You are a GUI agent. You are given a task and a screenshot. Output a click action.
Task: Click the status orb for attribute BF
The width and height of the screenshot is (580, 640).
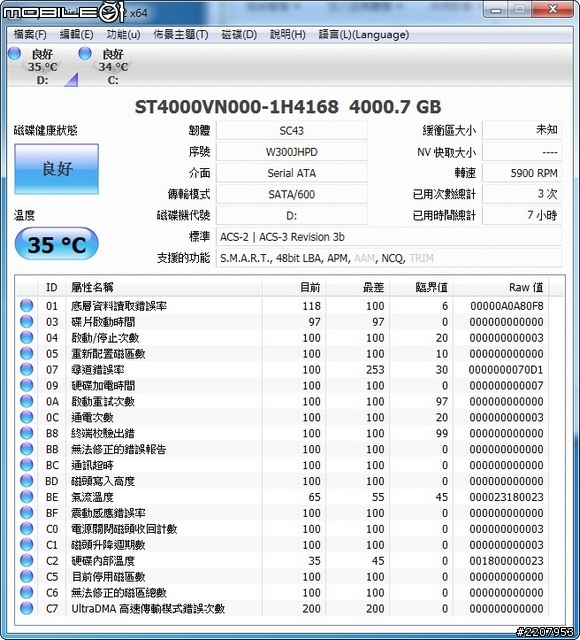coord(27,513)
